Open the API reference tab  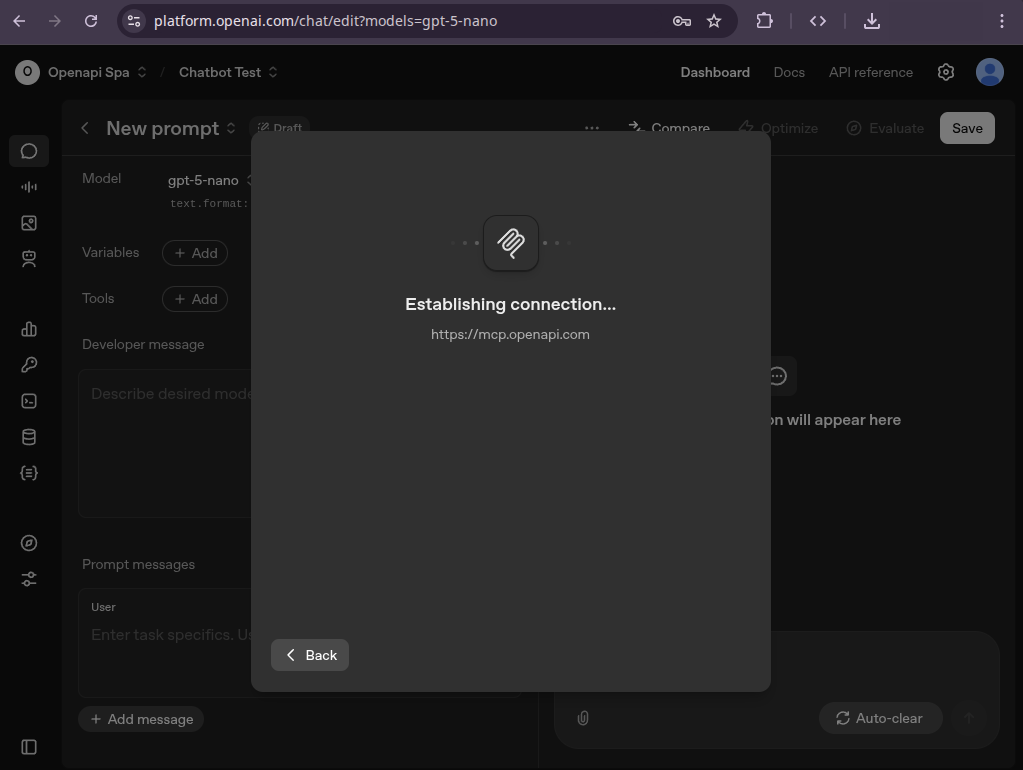(x=870, y=72)
